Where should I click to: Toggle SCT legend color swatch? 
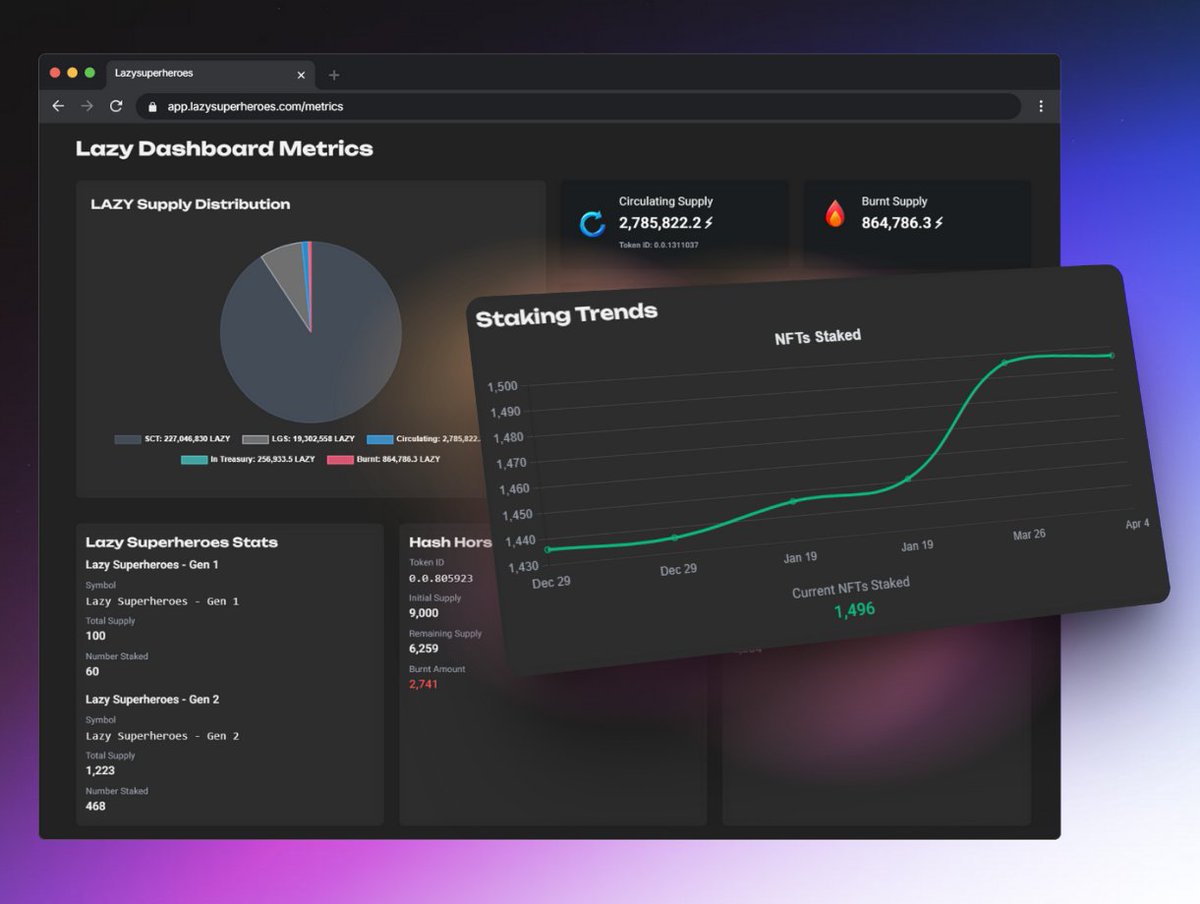(128, 439)
